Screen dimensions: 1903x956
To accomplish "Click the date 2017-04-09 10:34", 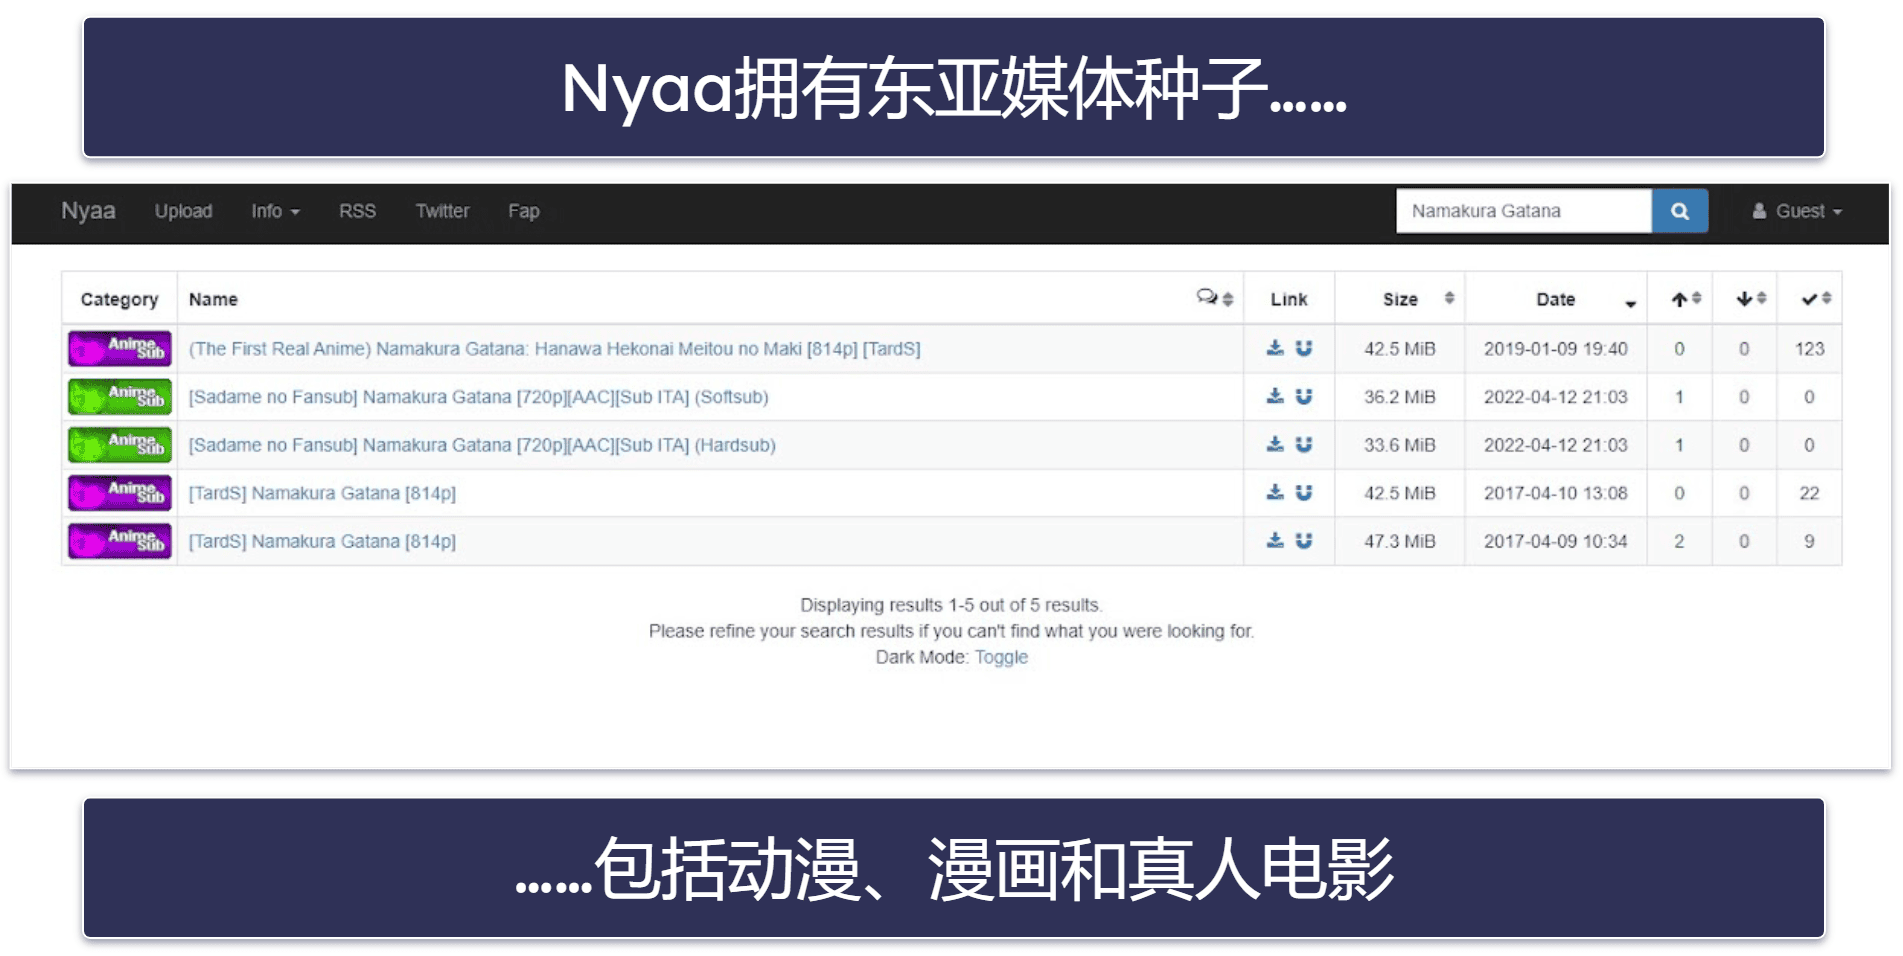I will (x=1556, y=540).
